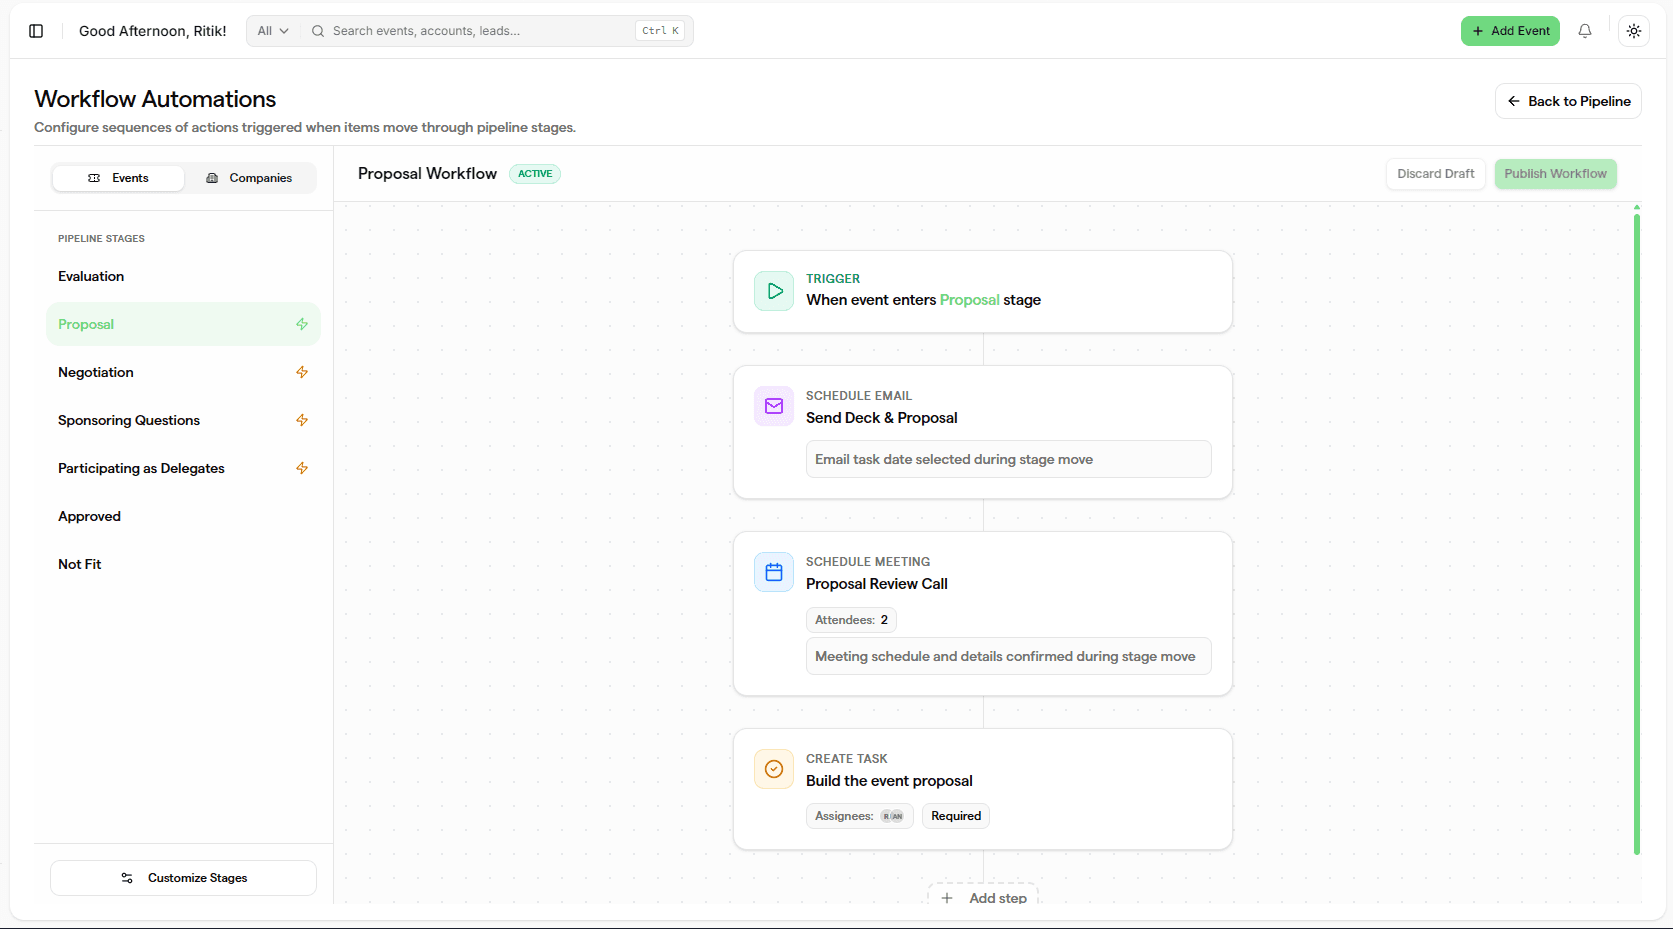Open the trigger card for Proposal stage
The height and width of the screenshot is (929, 1673).
pos(983,291)
